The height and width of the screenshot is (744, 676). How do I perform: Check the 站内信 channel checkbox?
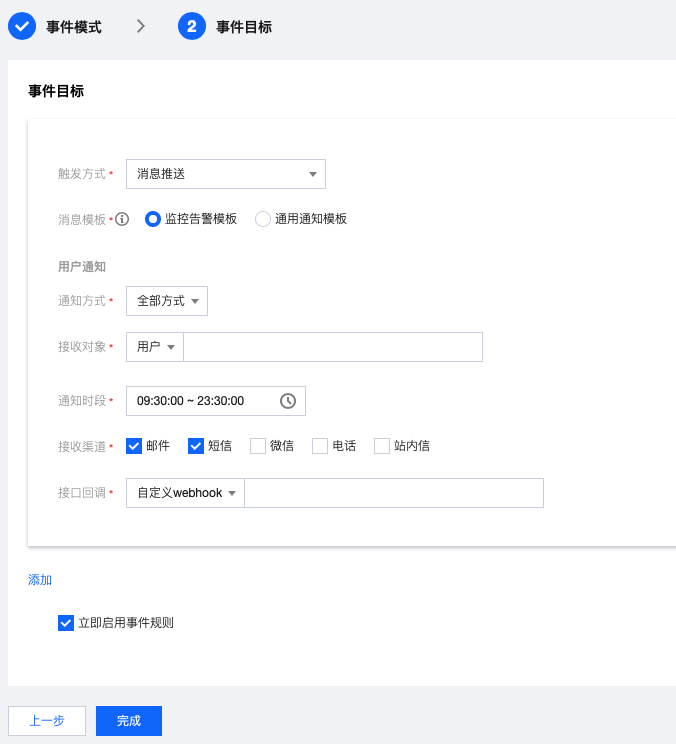point(382,446)
